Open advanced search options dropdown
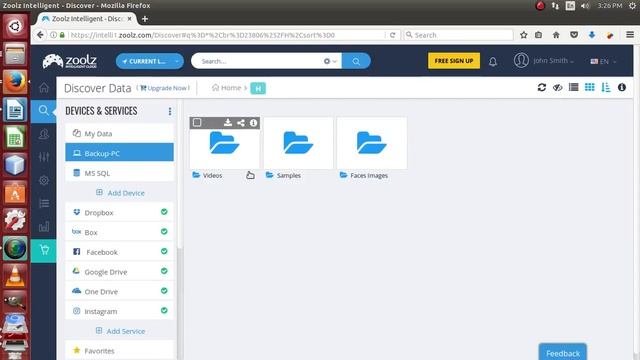Viewport: 640px width, 360px height. 330,61
